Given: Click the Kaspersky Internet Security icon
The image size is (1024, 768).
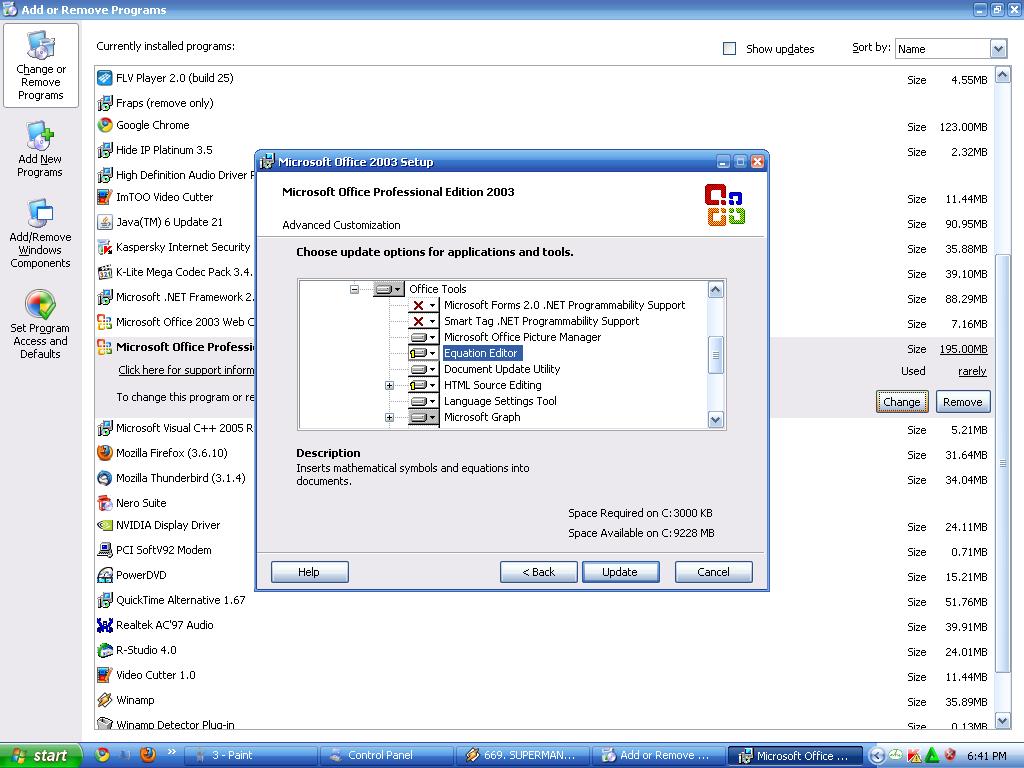Looking at the screenshot, I should [104, 248].
